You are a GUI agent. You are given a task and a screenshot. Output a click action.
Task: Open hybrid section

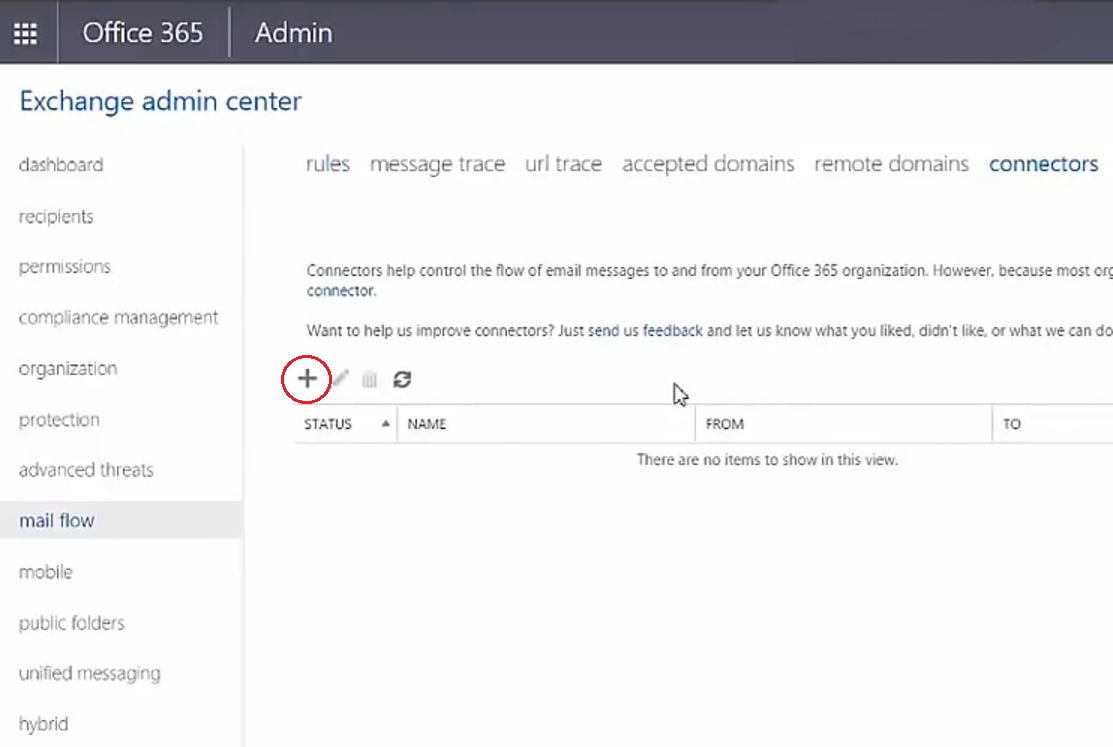click(43, 724)
